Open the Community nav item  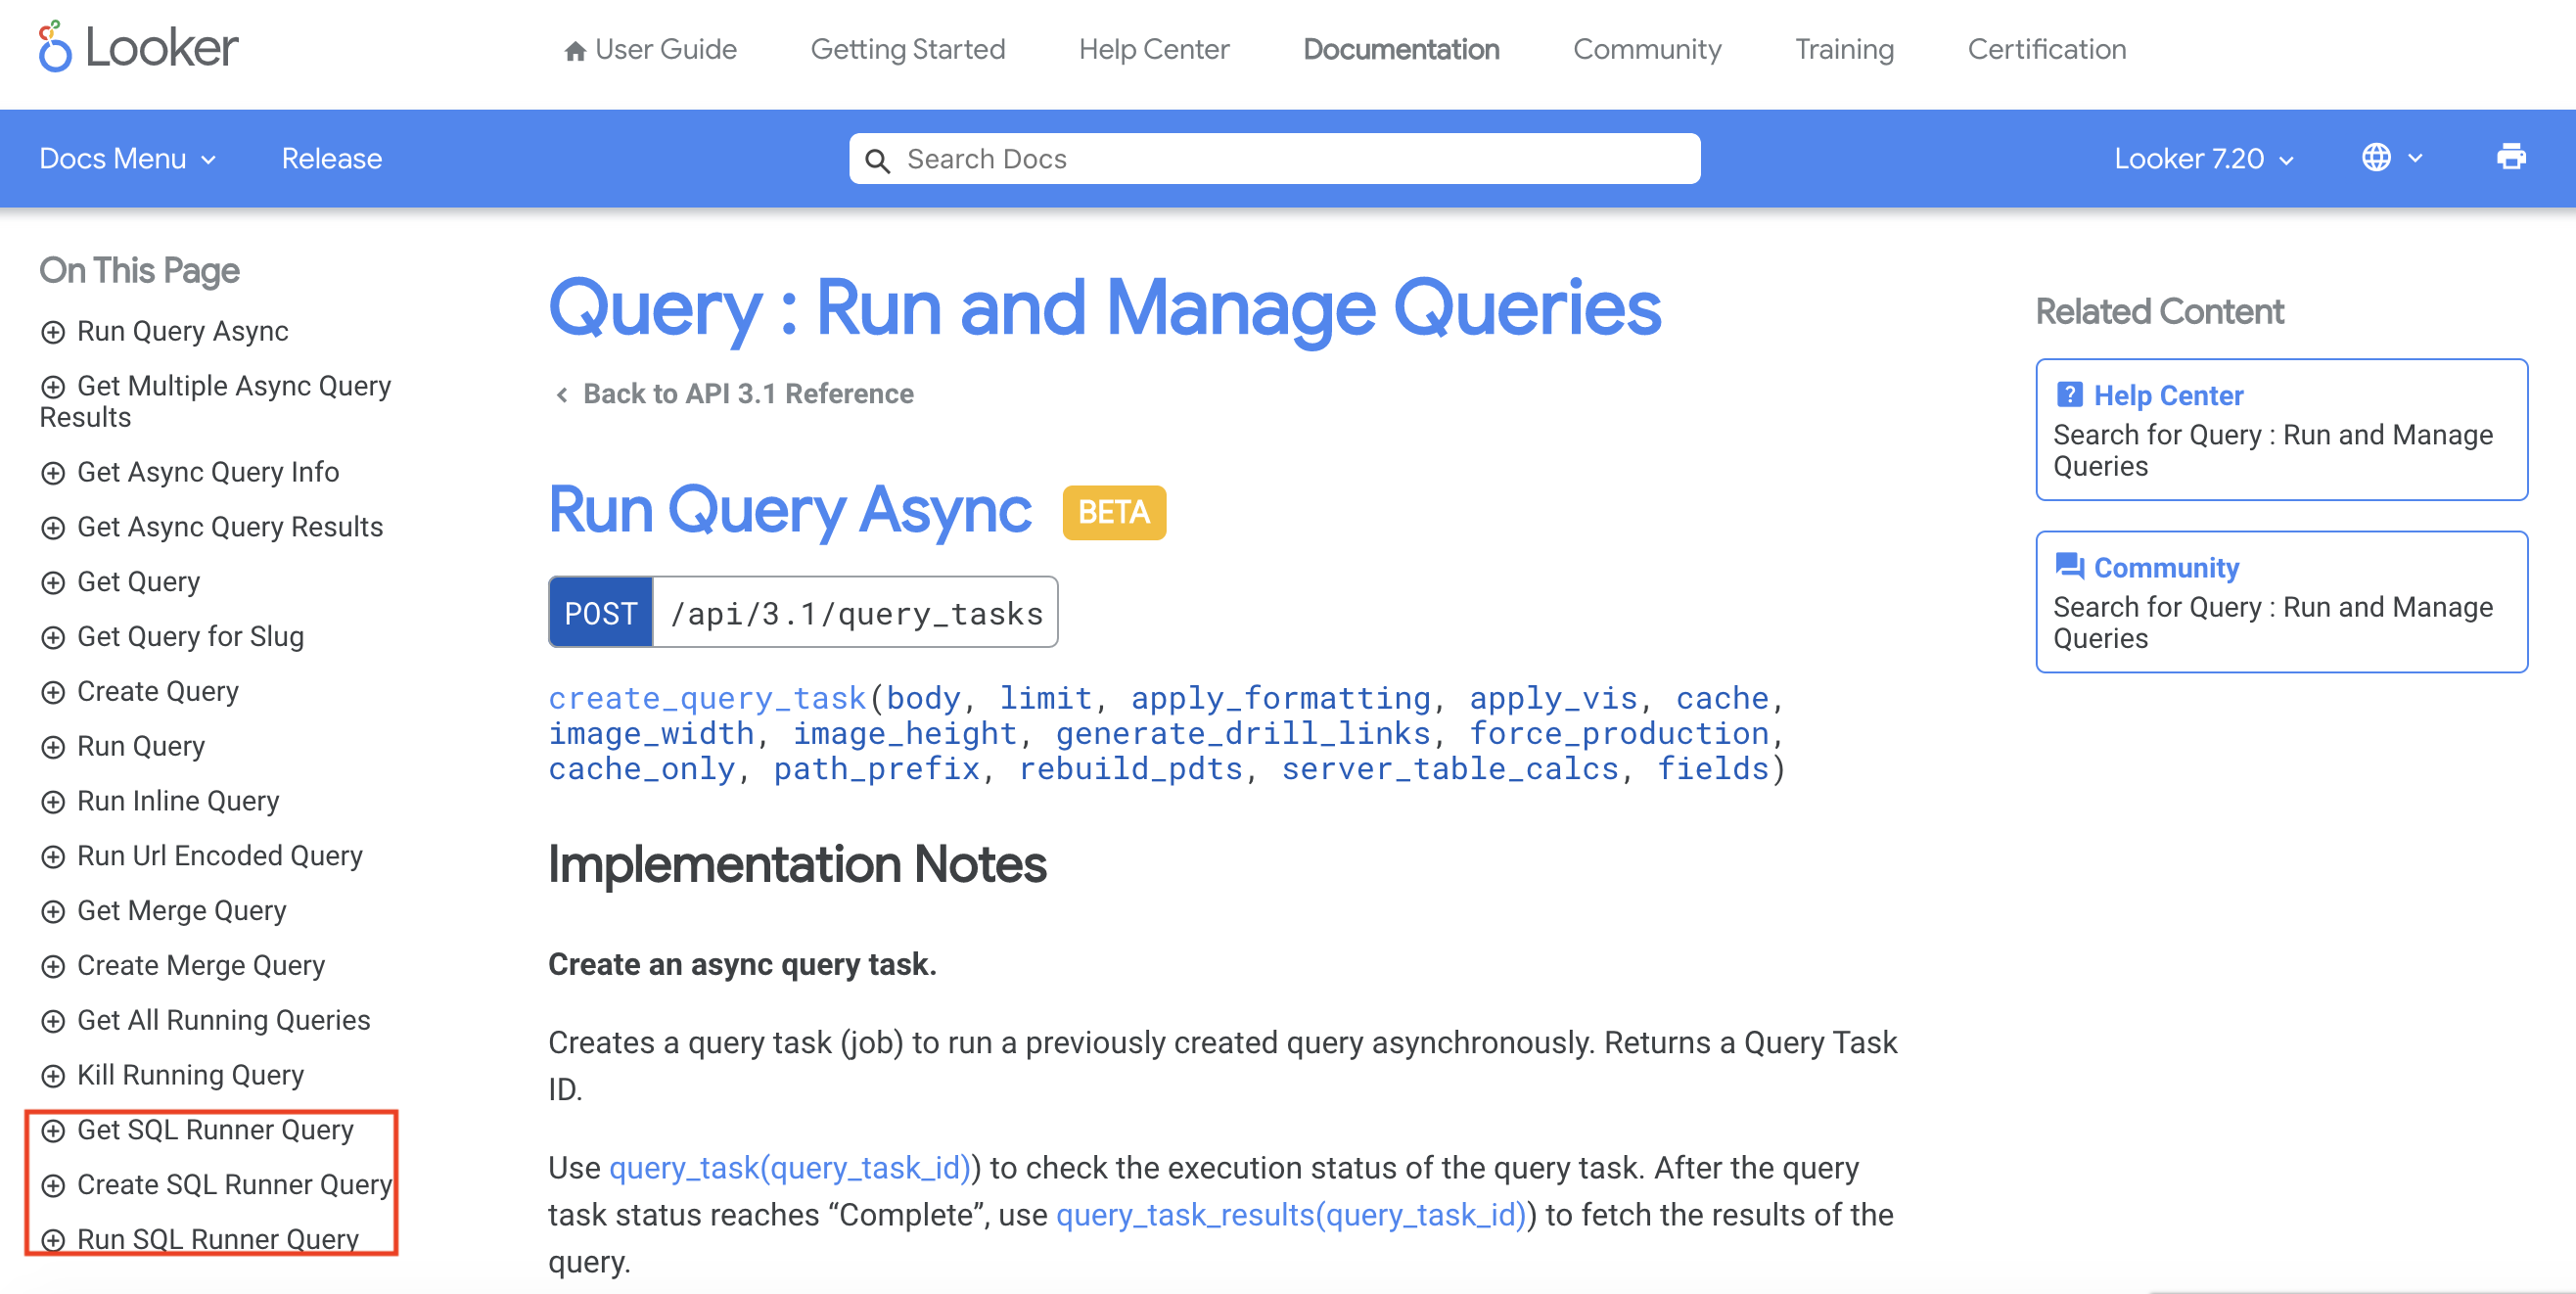click(1646, 49)
